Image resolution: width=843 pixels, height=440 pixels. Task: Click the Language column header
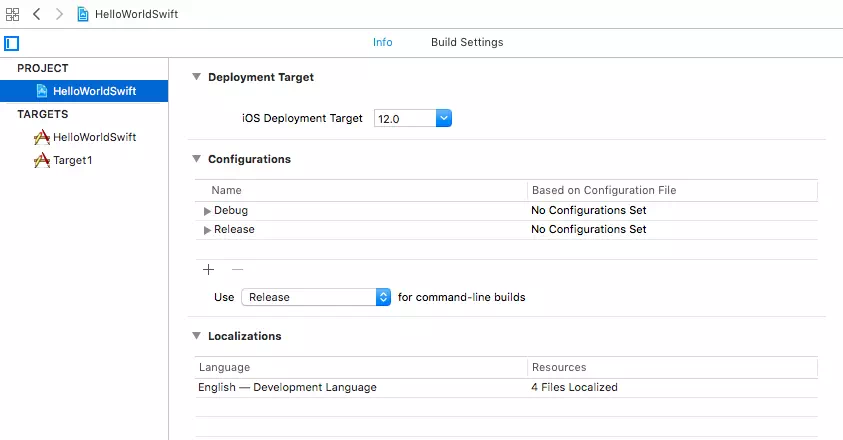[224, 367]
